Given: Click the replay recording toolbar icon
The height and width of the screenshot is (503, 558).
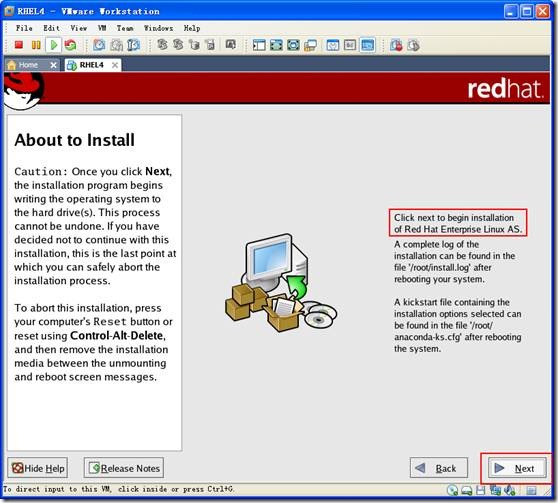Looking at the screenshot, I should [x=413, y=45].
